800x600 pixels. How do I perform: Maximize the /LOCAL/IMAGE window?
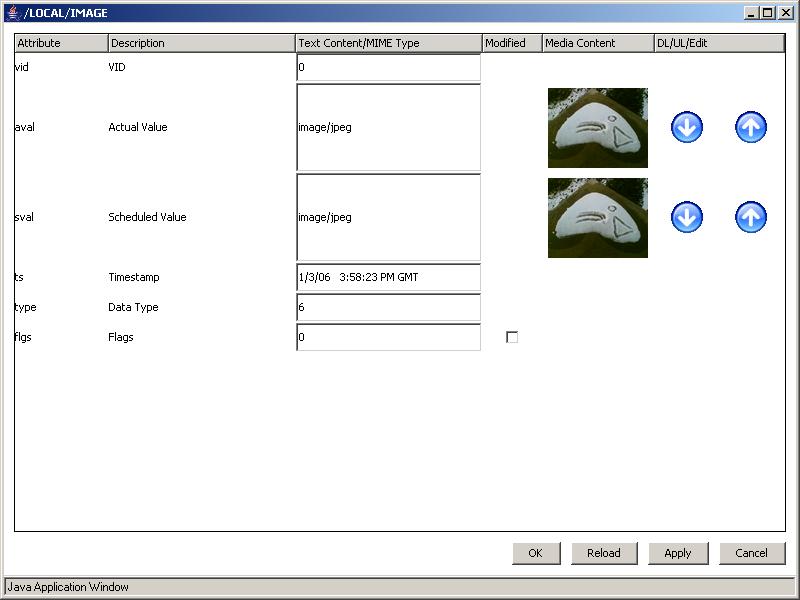tap(767, 13)
